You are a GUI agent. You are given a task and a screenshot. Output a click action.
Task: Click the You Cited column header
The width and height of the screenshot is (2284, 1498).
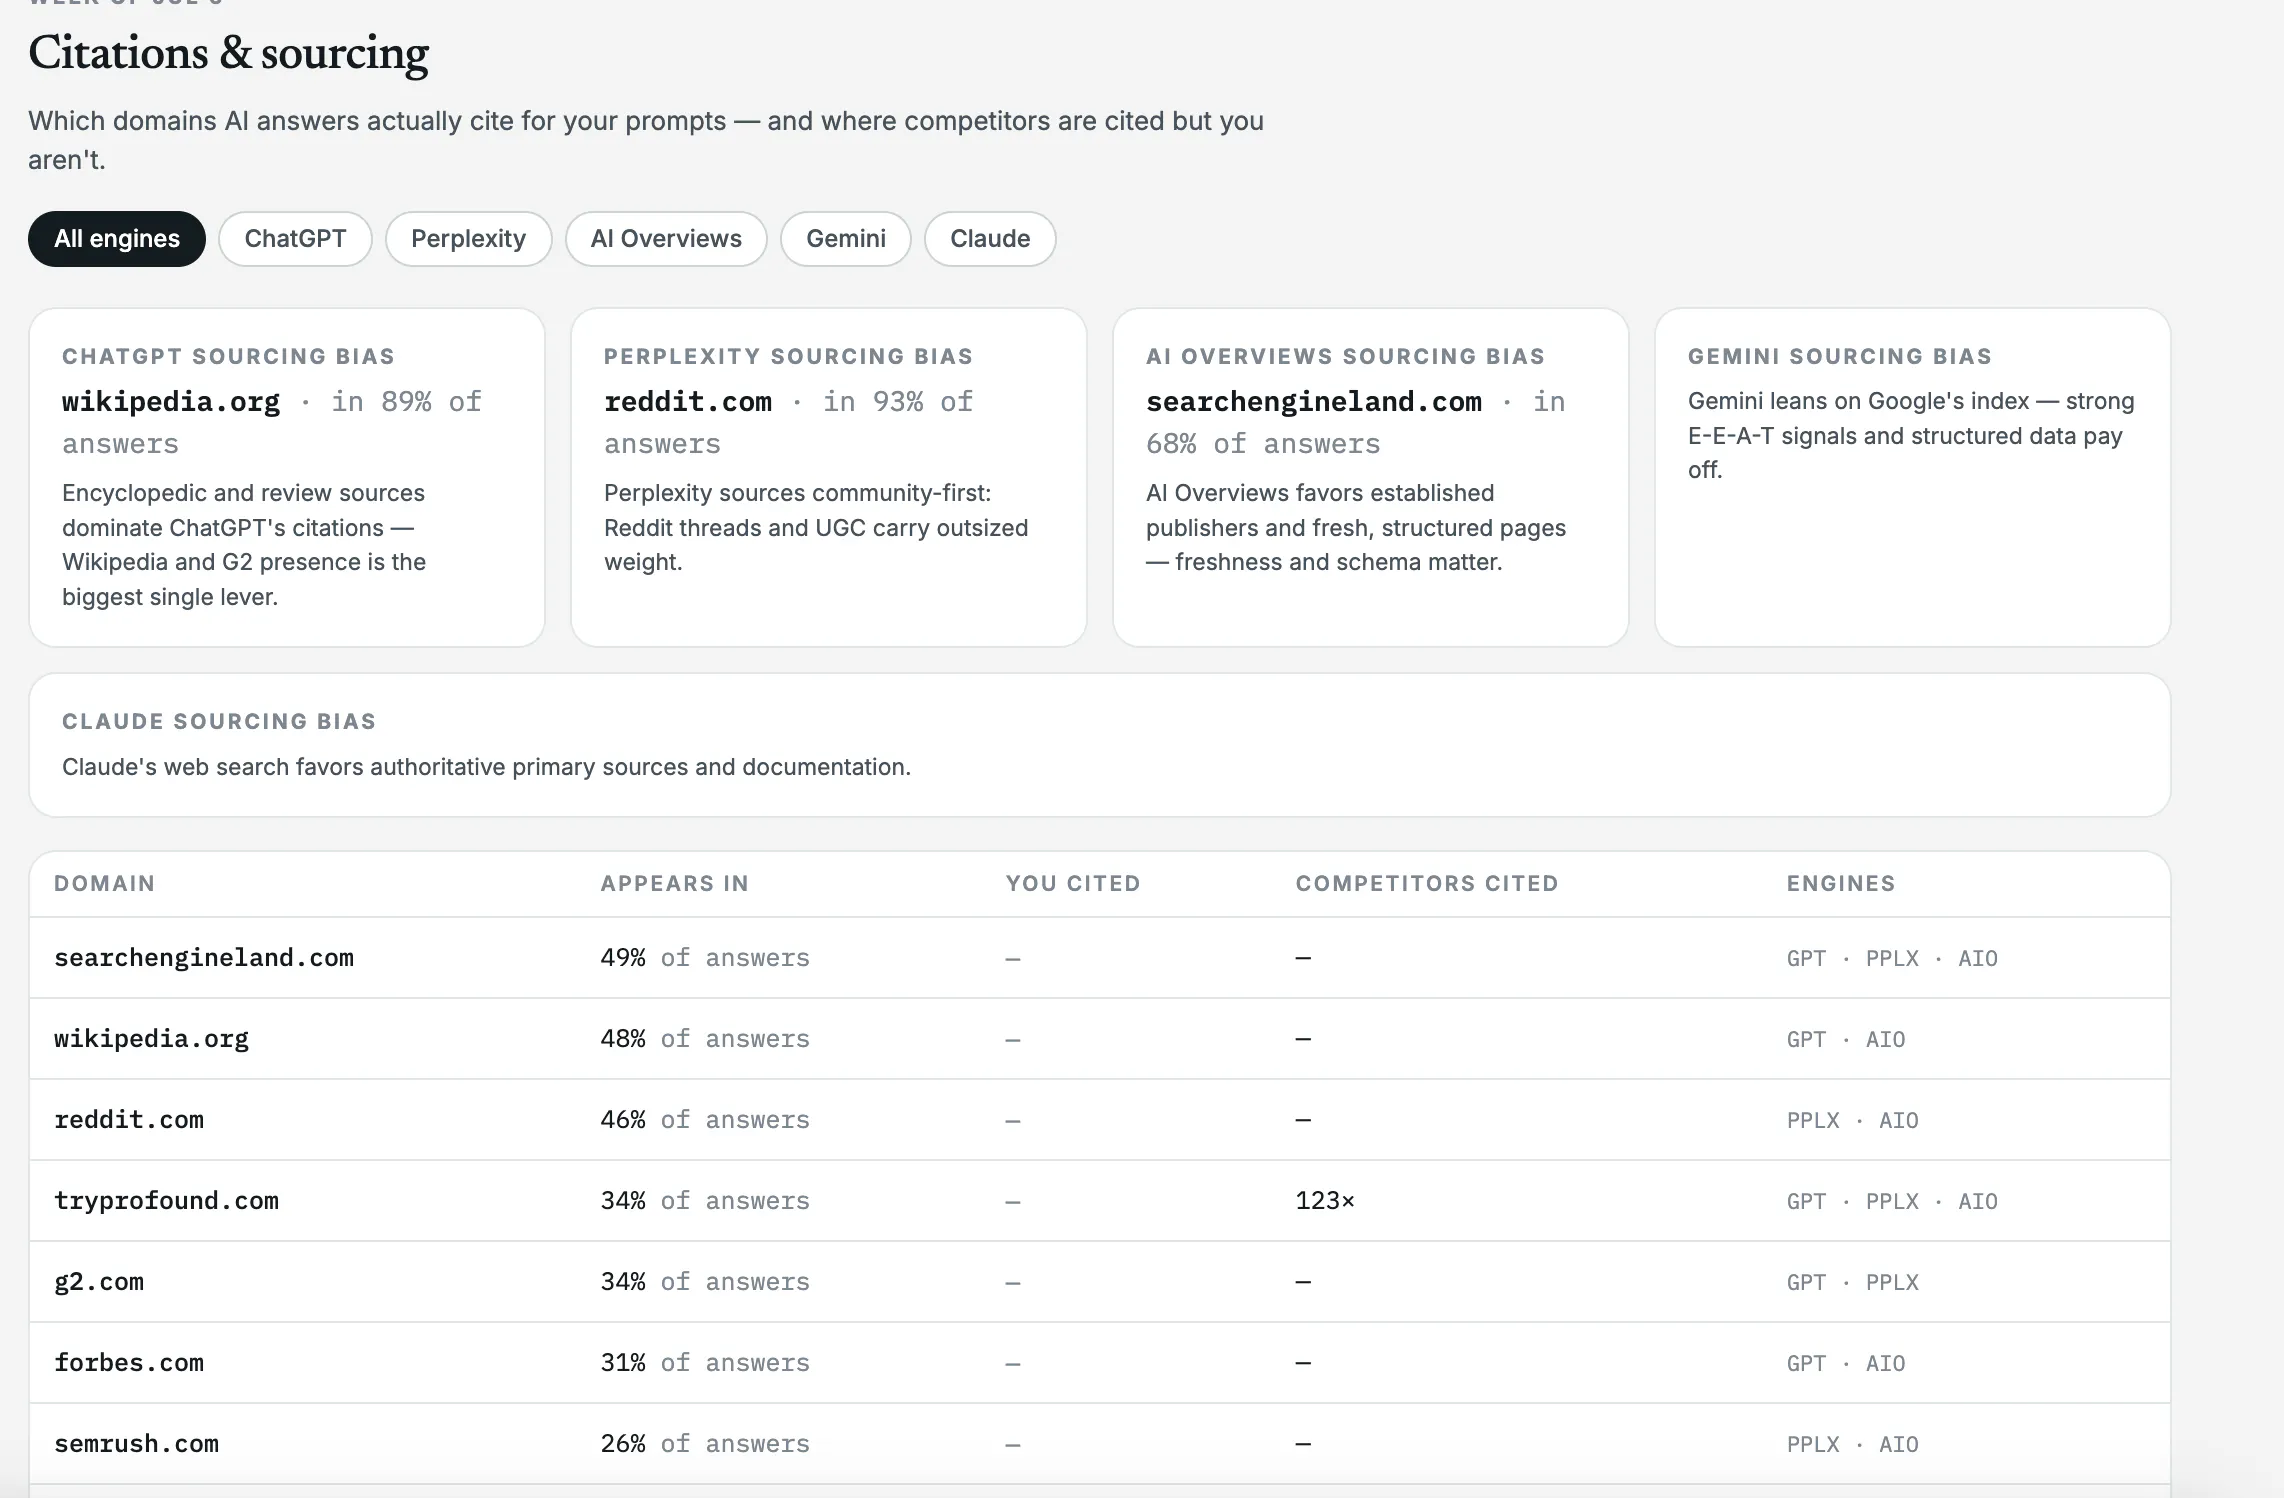(1073, 884)
